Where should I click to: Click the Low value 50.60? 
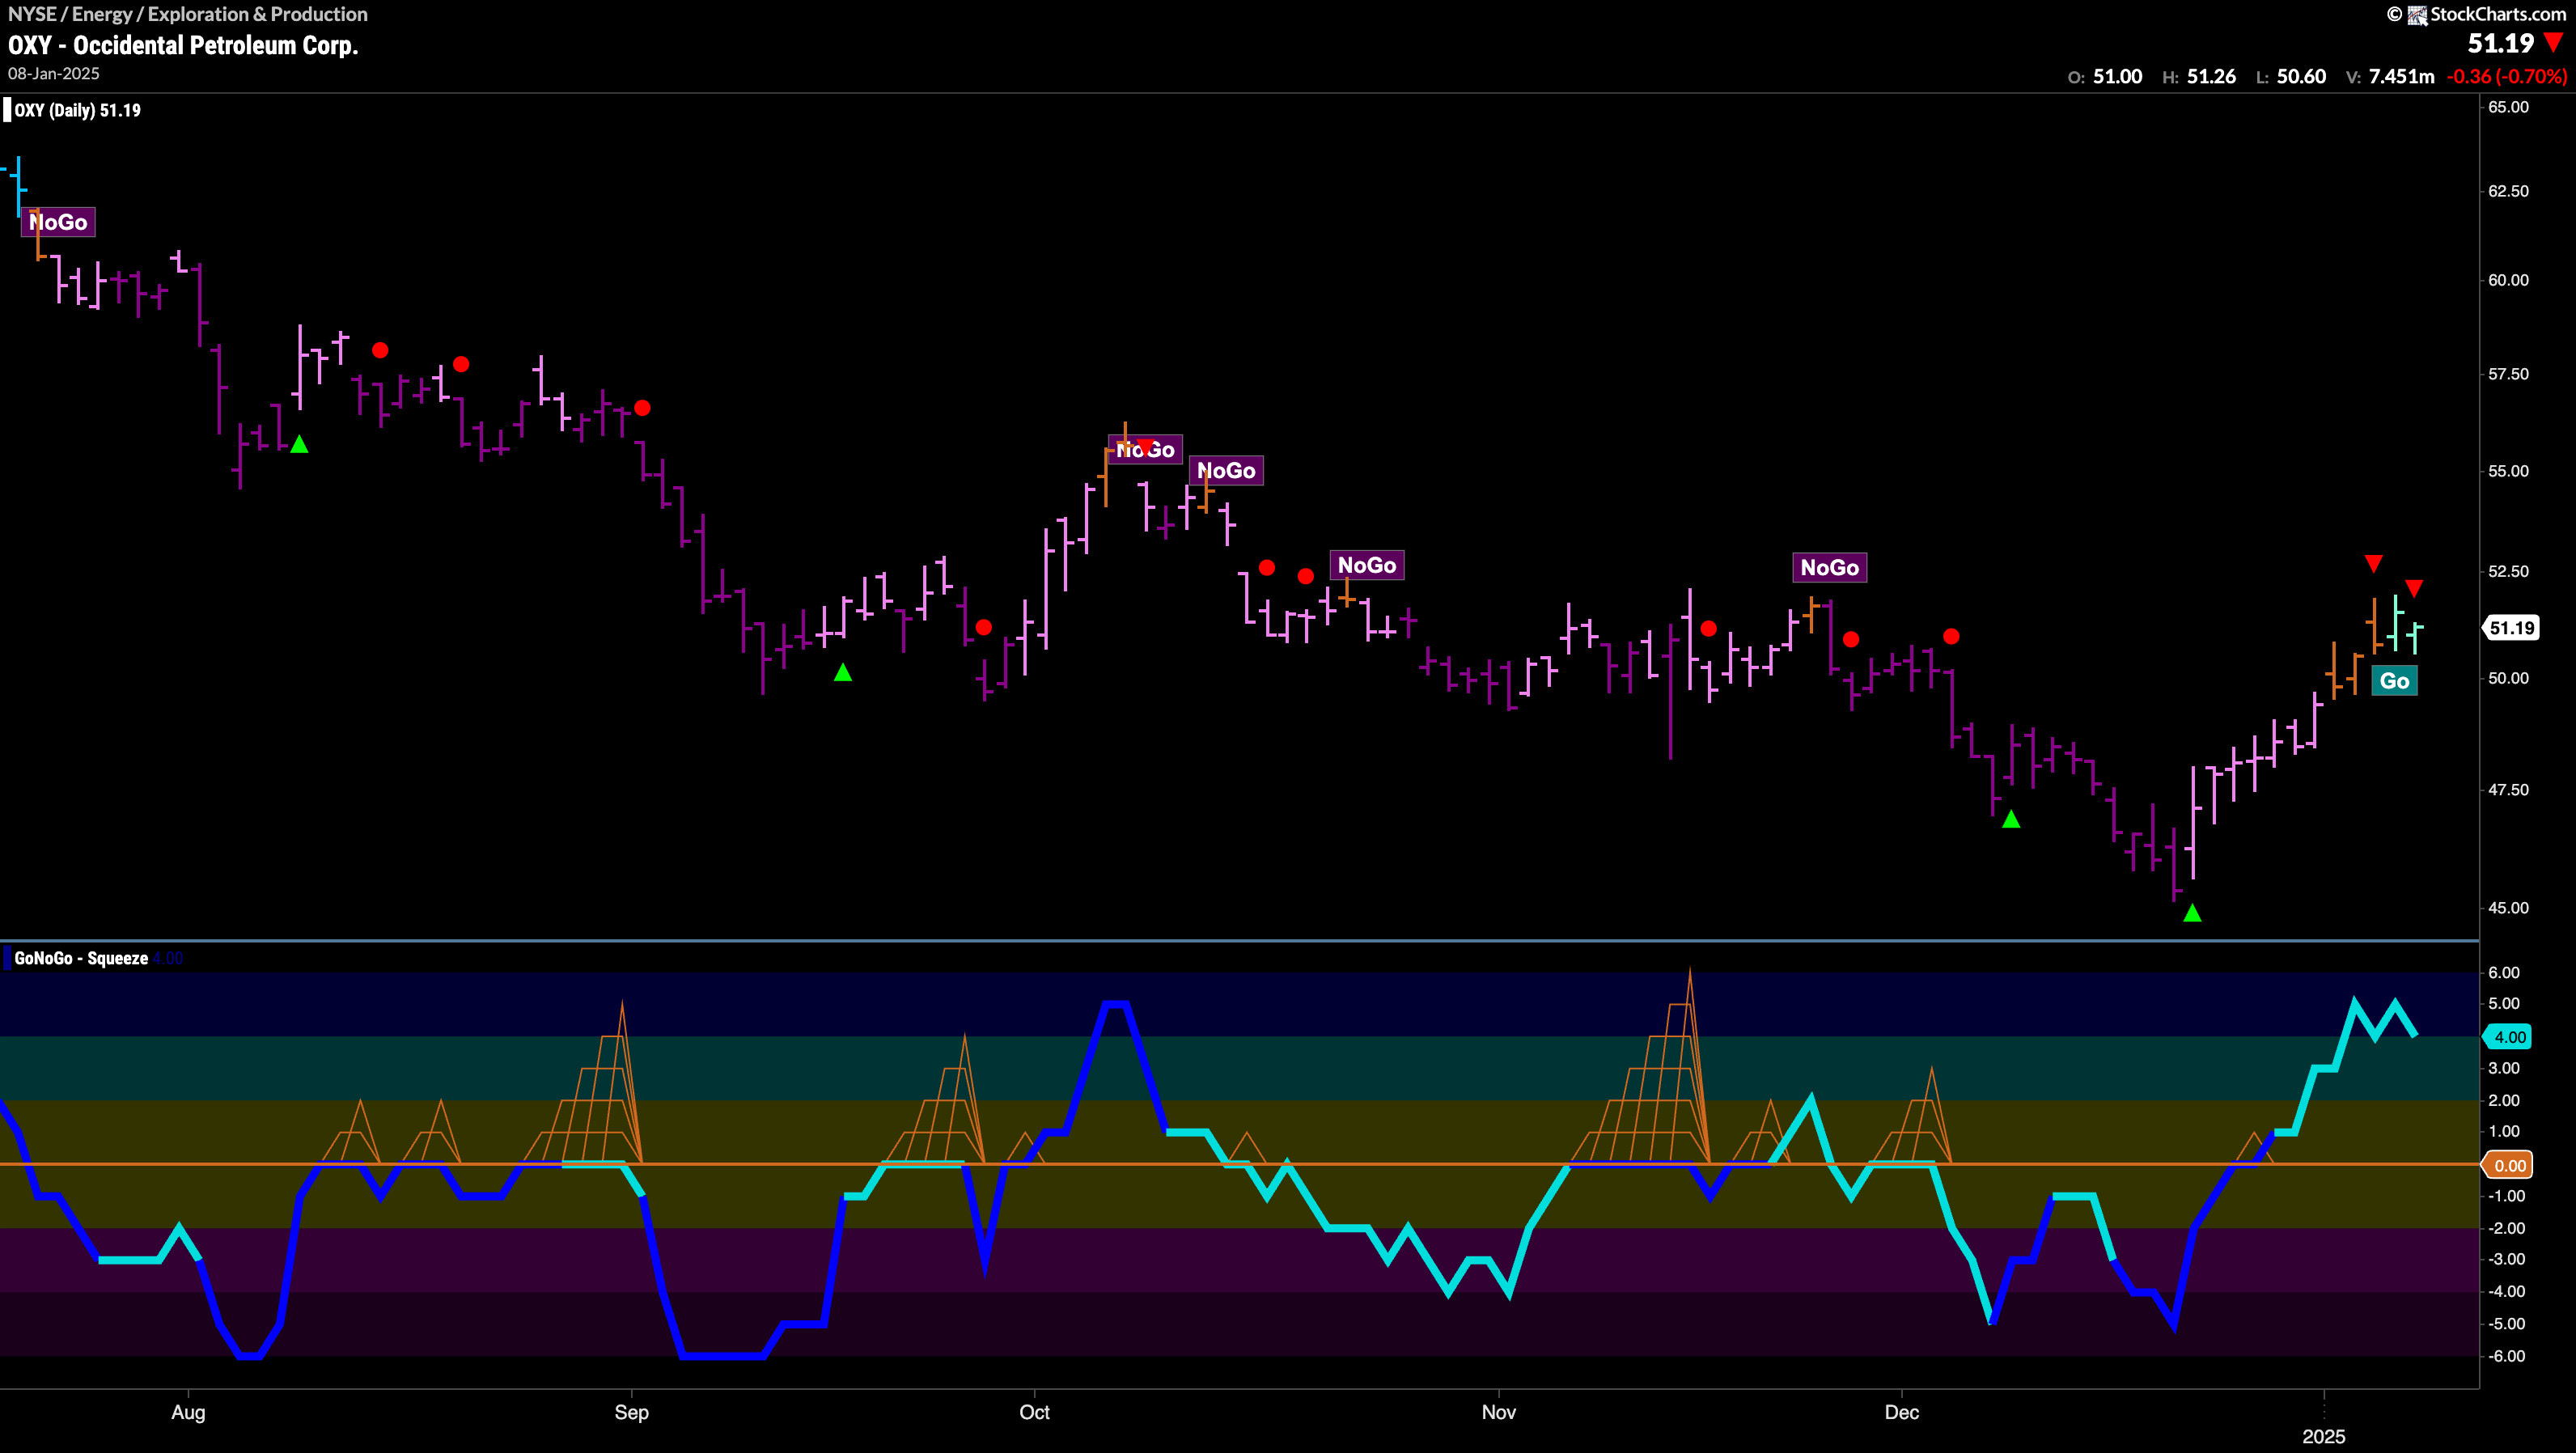2301,77
